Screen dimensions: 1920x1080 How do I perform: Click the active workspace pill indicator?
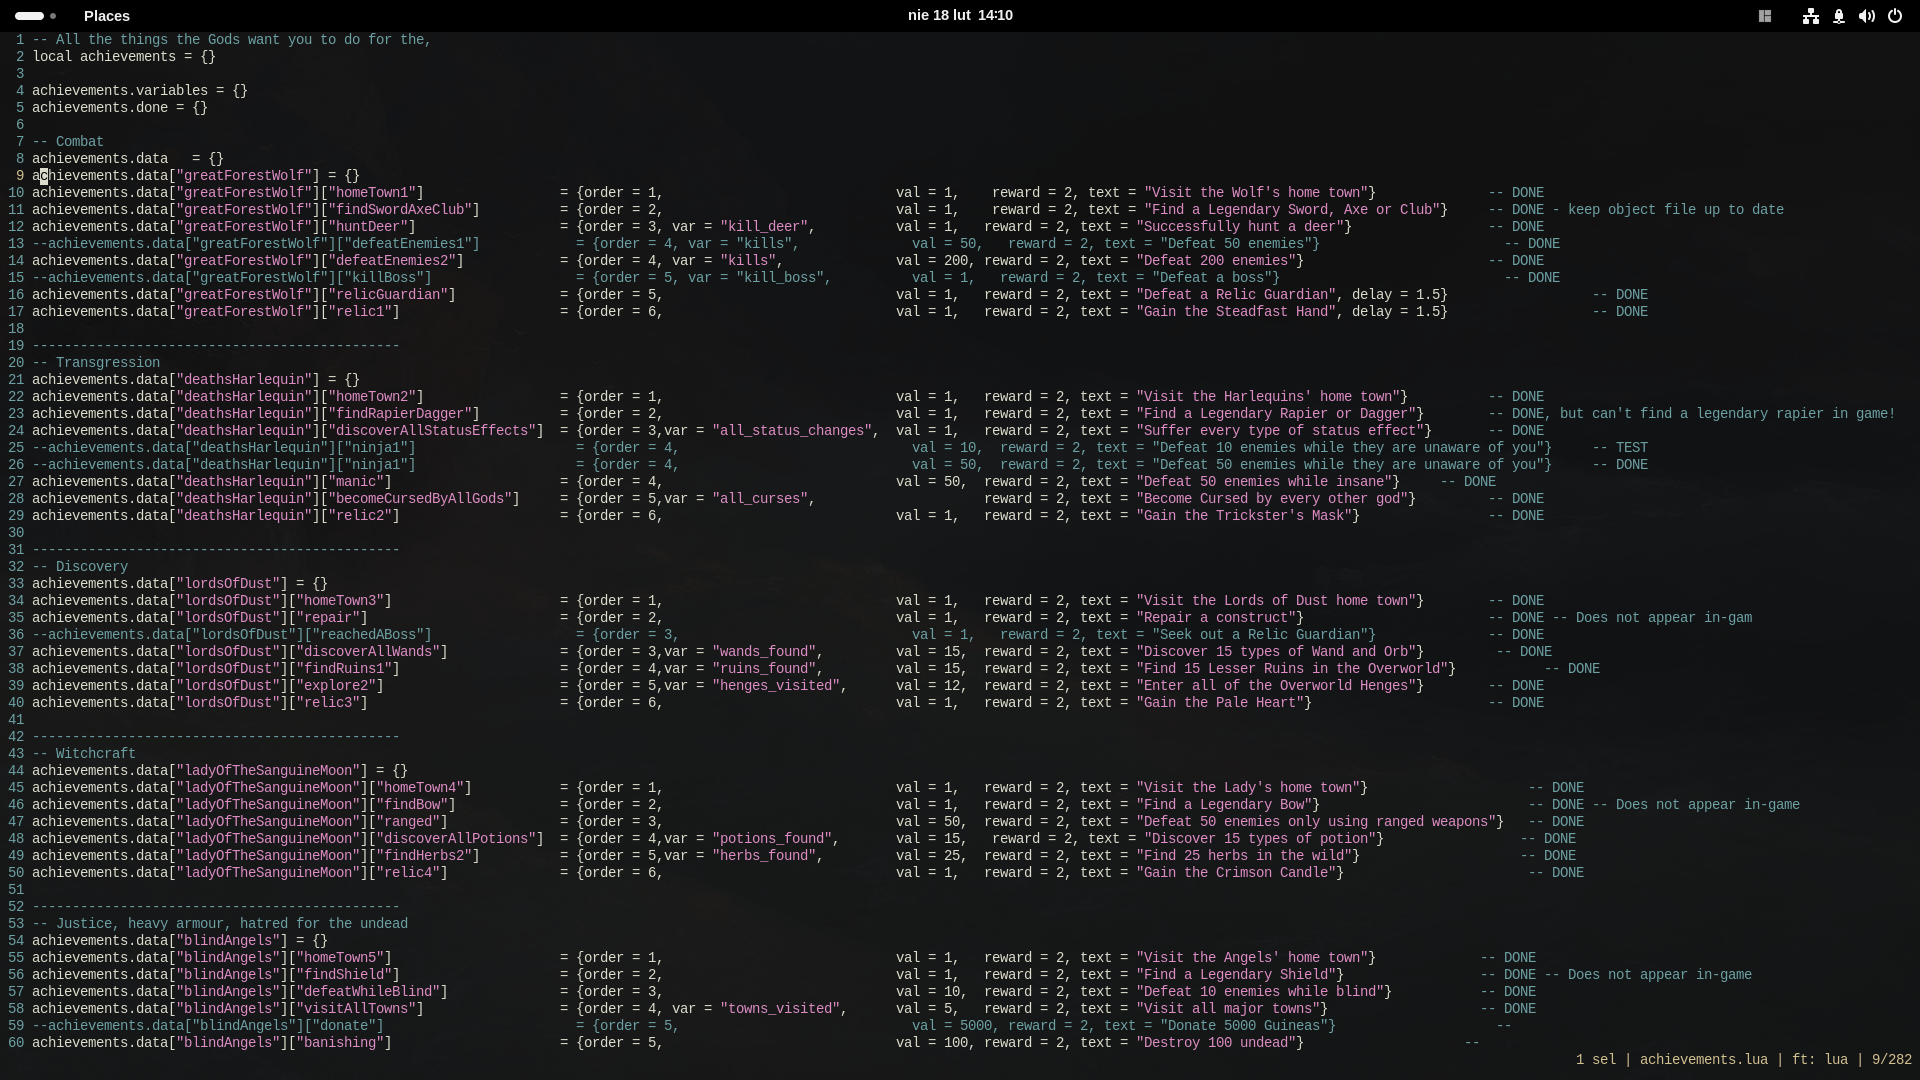tap(30, 16)
